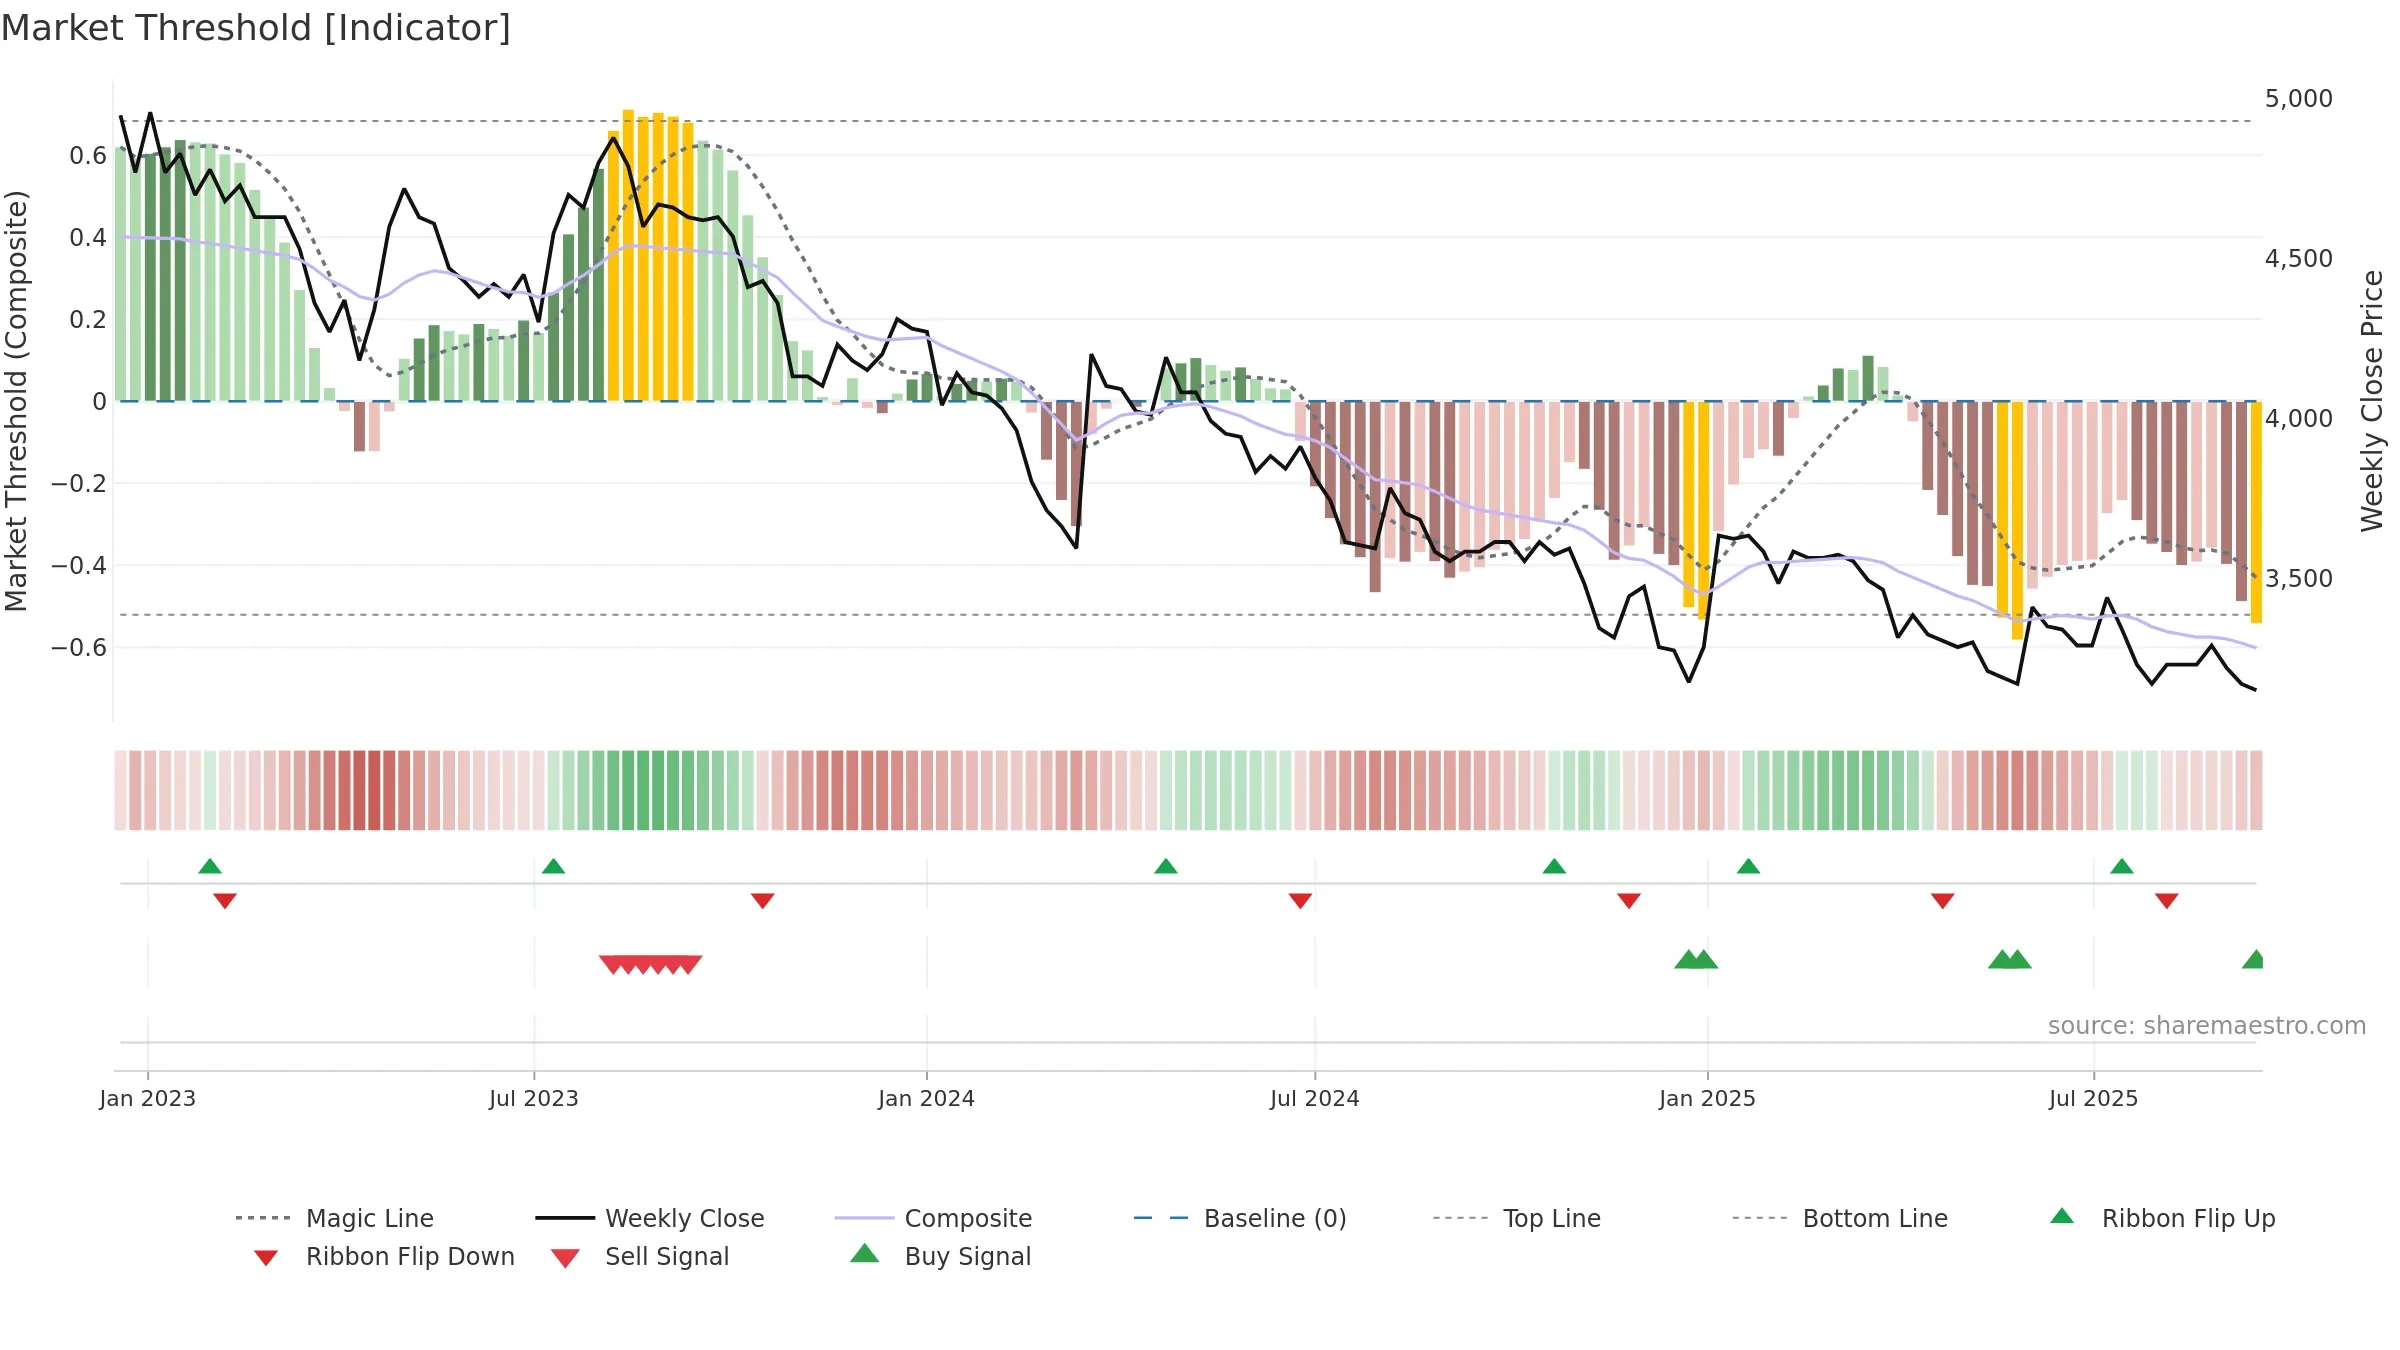2400x1350 pixels.
Task: Click the ribbon flip up marker at Jul 2023
Action: click(x=554, y=866)
